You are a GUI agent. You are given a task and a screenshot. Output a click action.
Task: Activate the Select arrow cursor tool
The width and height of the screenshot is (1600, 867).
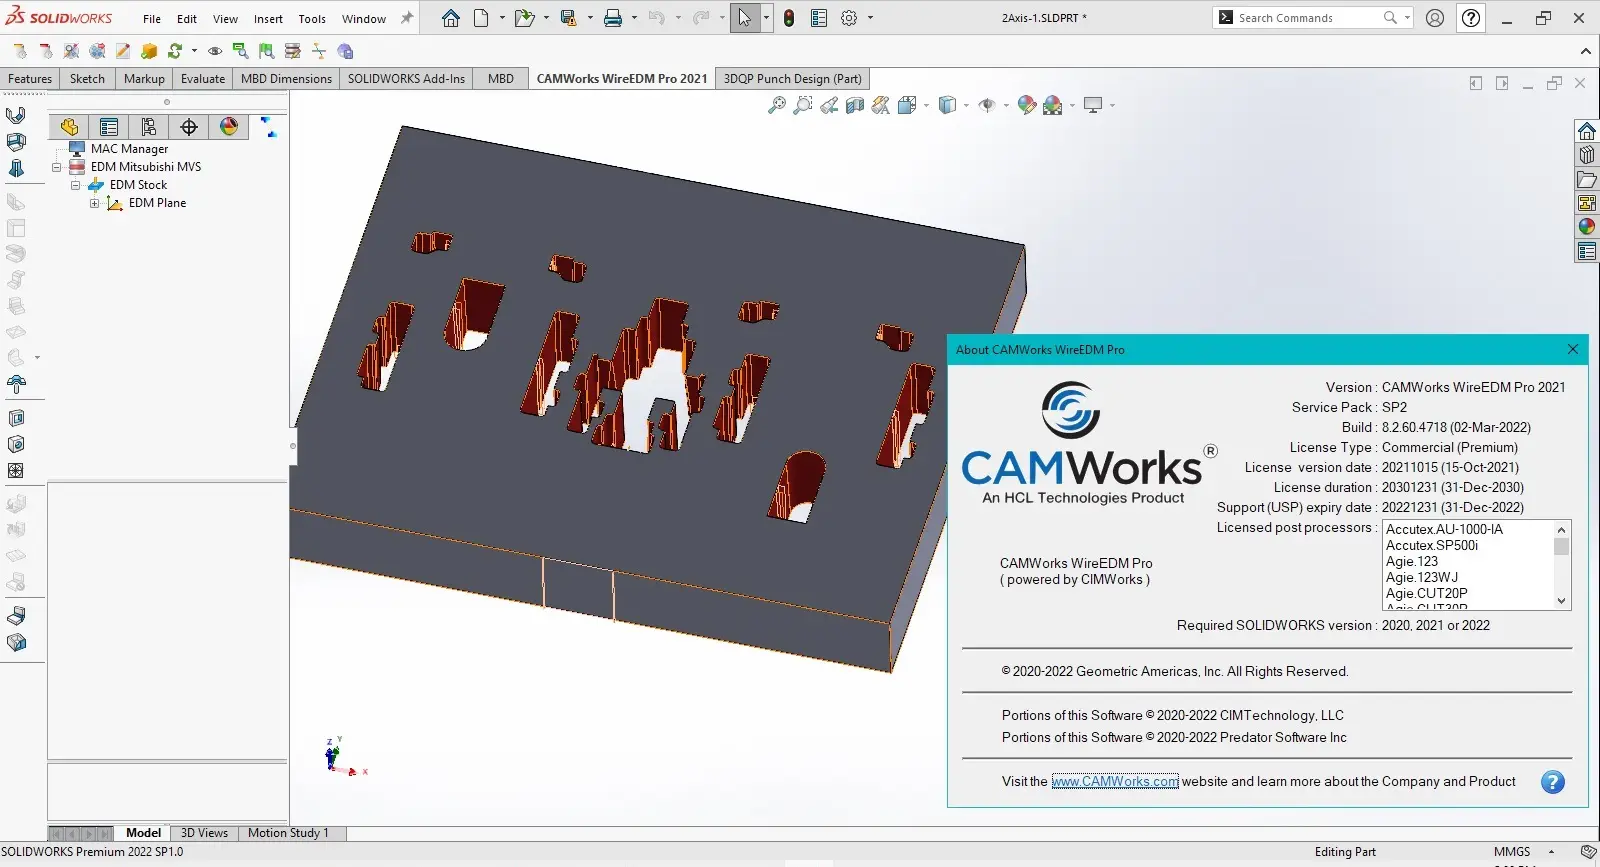tap(745, 18)
